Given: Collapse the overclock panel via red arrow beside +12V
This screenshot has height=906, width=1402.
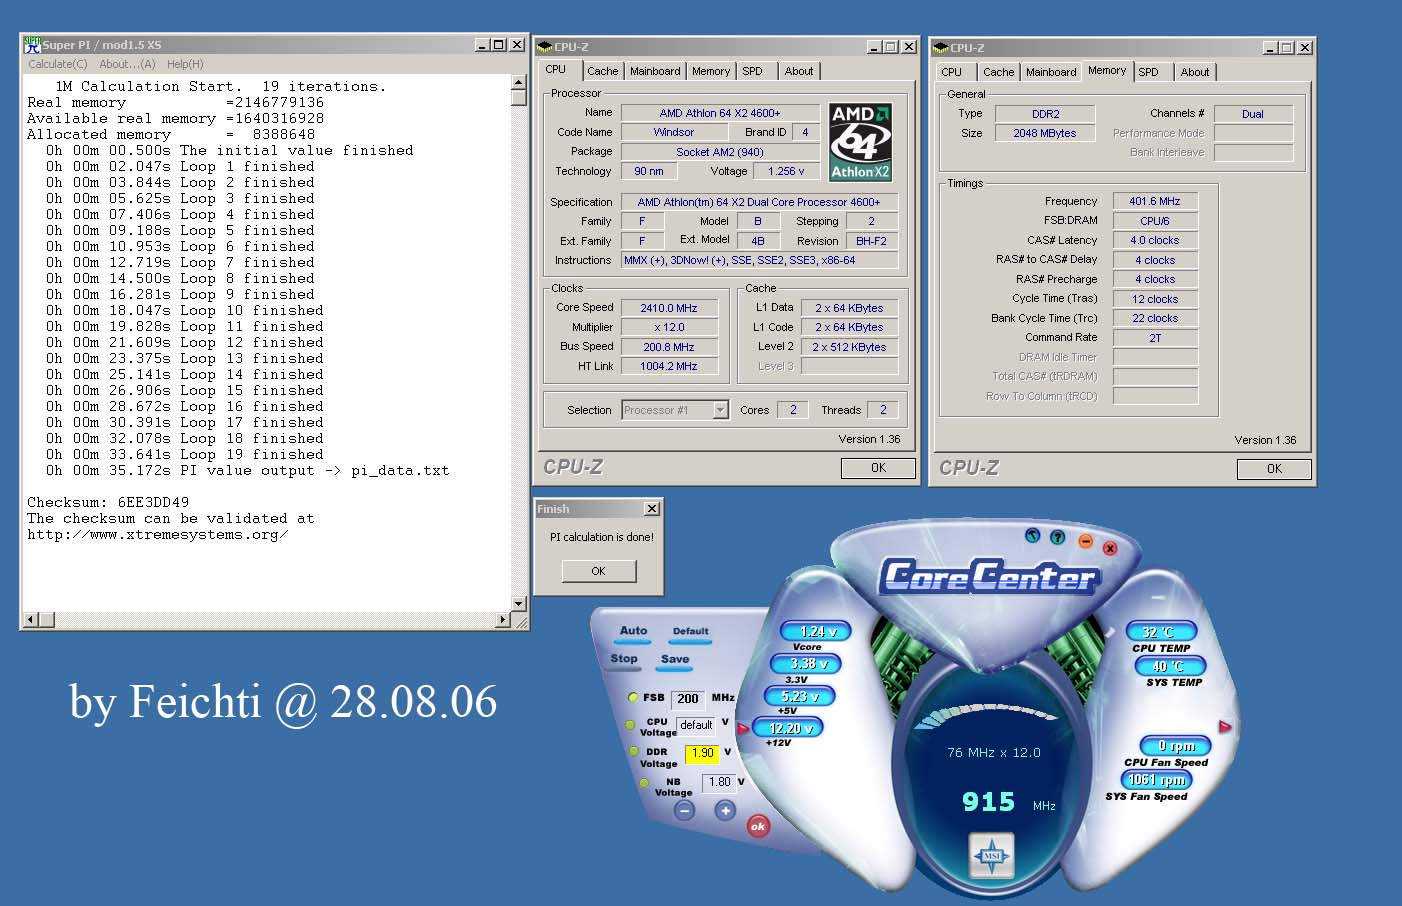Looking at the screenshot, I should [743, 728].
